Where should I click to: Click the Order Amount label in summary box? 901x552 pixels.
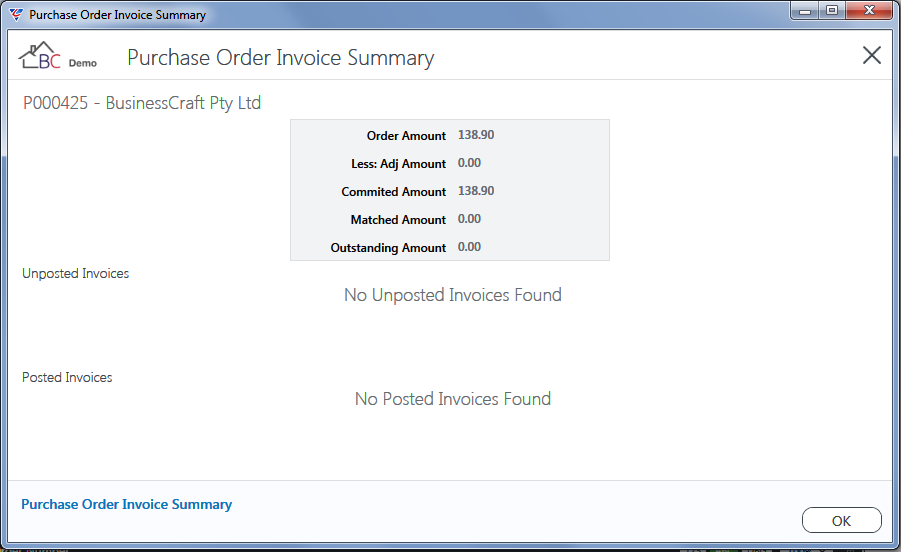(x=406, y=136)
